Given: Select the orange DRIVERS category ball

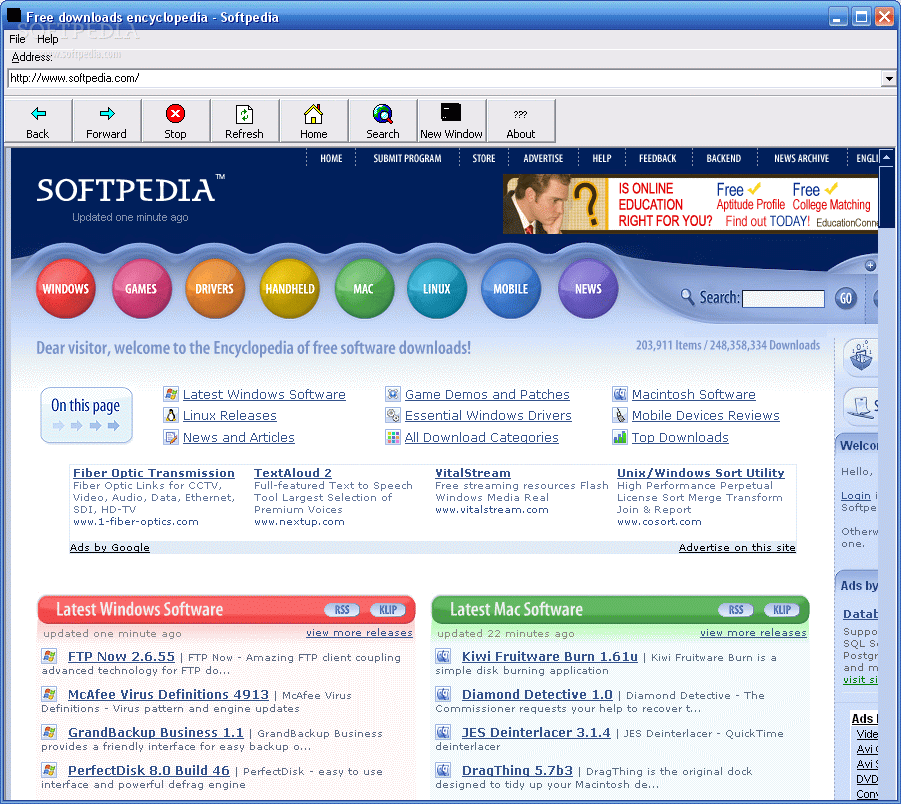Looking at the screenshot, I should [215, 288].
